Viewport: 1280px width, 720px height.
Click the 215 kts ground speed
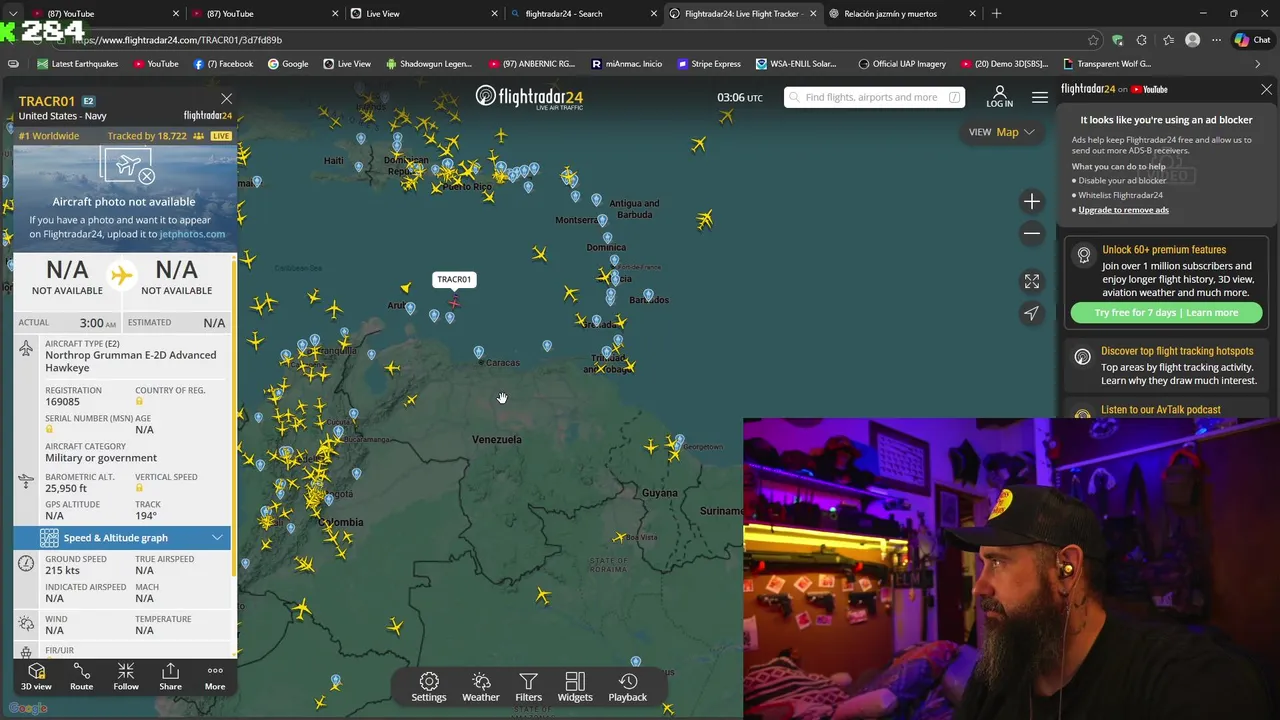tap(62, 570)
